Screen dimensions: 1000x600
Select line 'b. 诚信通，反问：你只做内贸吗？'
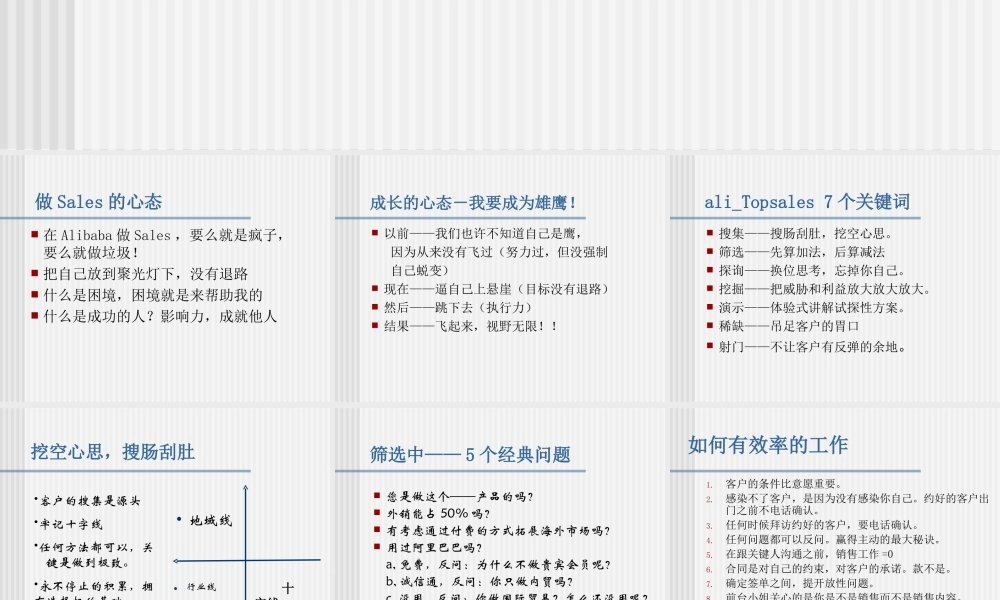(479, 582)
